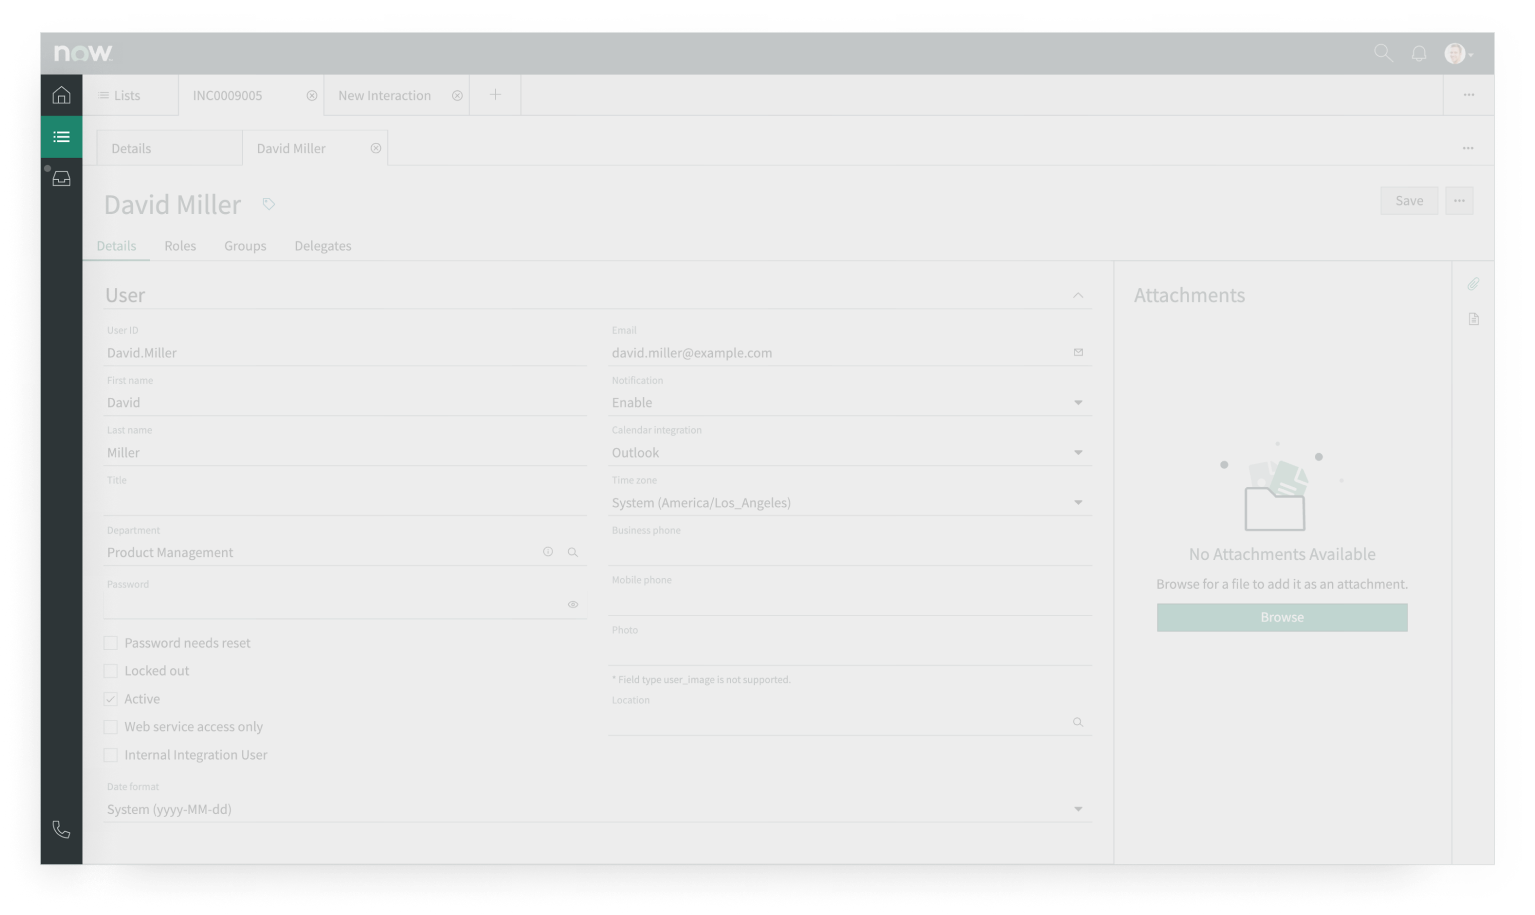Open notifications via the bell icon
Viewport: 1535px width, 915px height.
(x=1419, y=54)
